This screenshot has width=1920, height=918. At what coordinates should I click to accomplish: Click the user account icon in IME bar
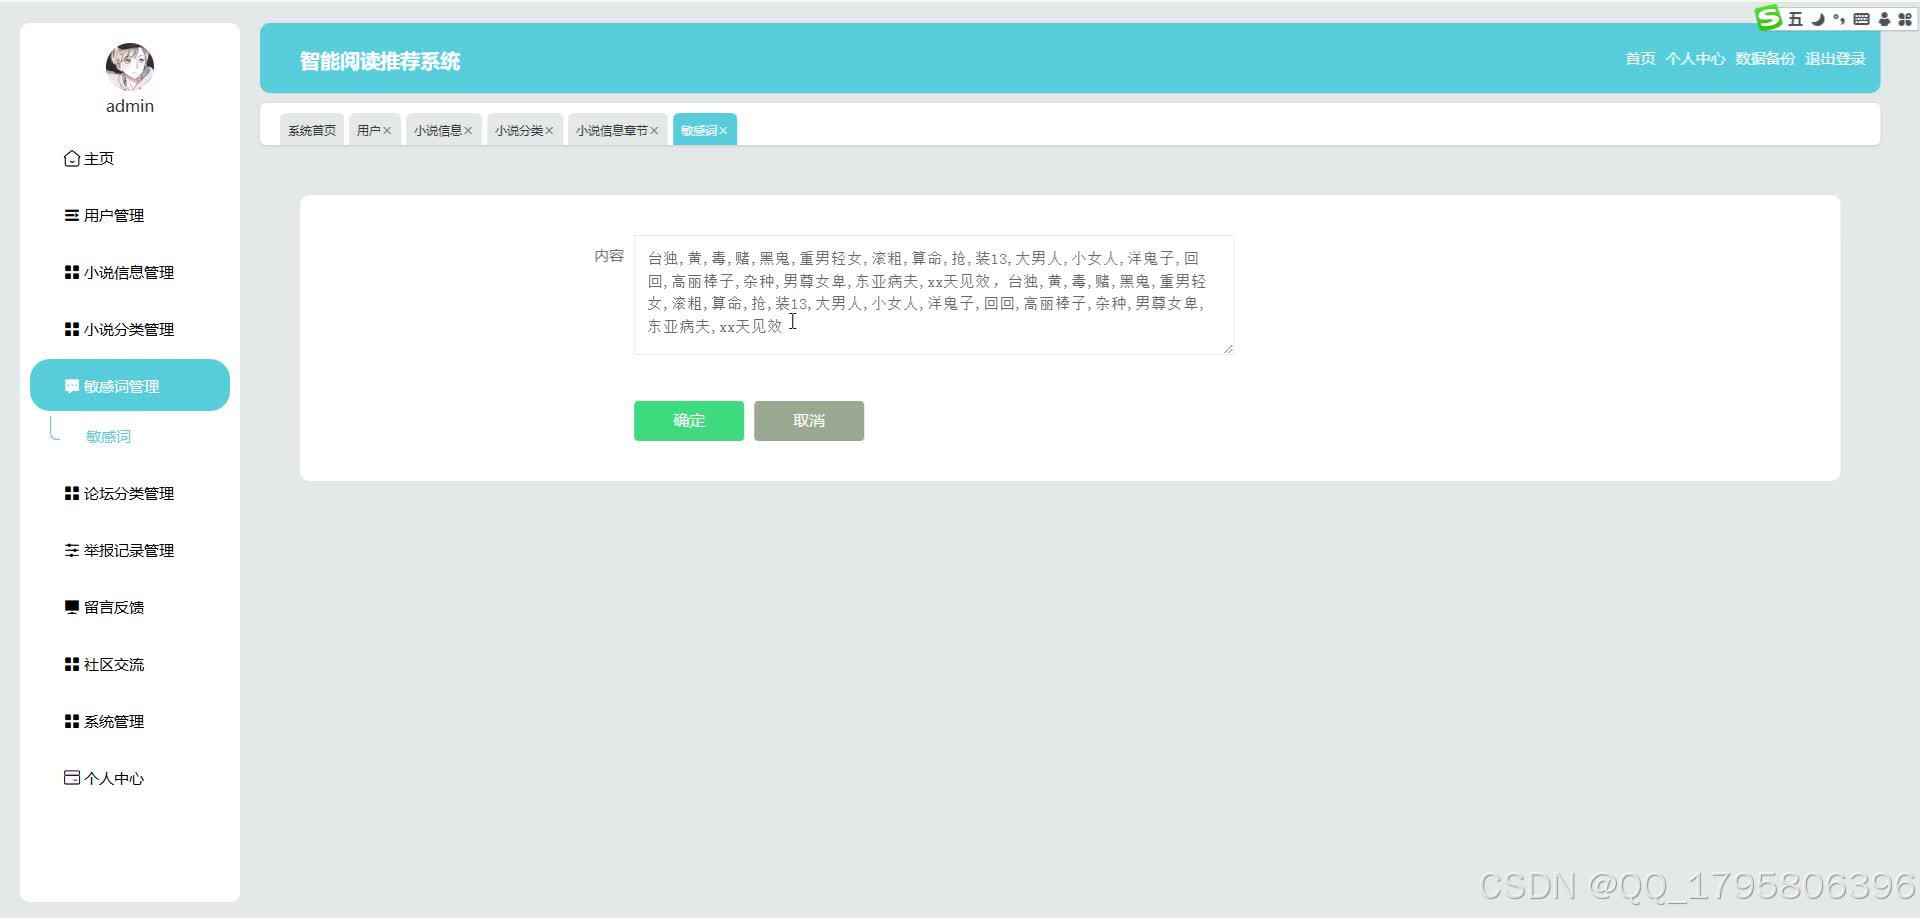point(1884,19)
